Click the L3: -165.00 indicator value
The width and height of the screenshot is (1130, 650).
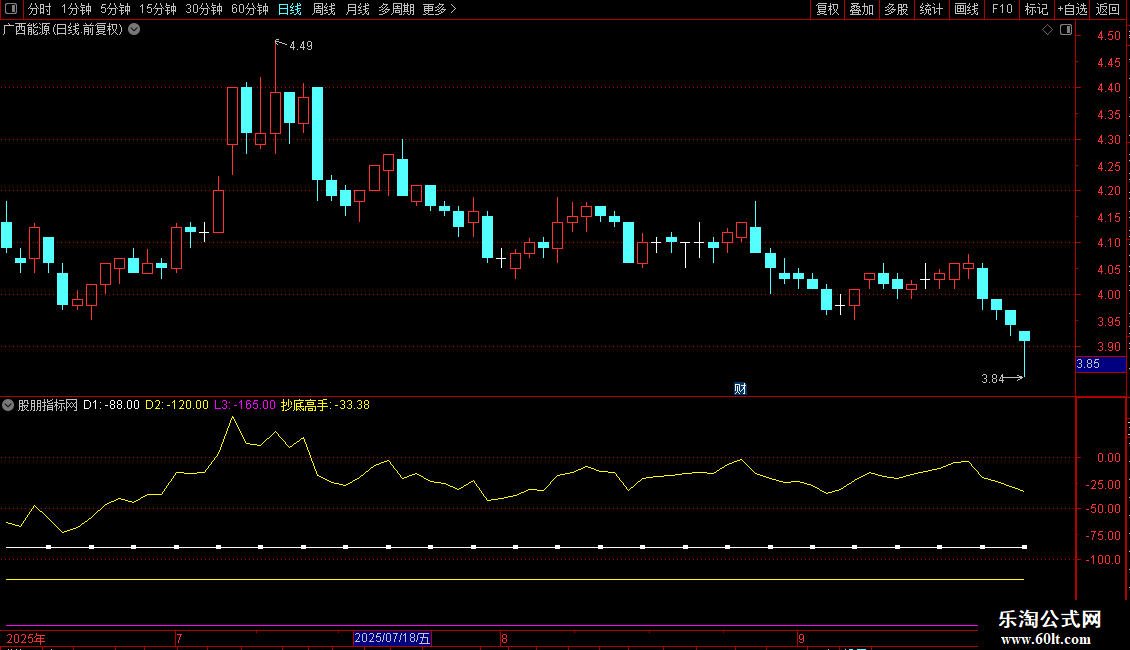[245, 405]
